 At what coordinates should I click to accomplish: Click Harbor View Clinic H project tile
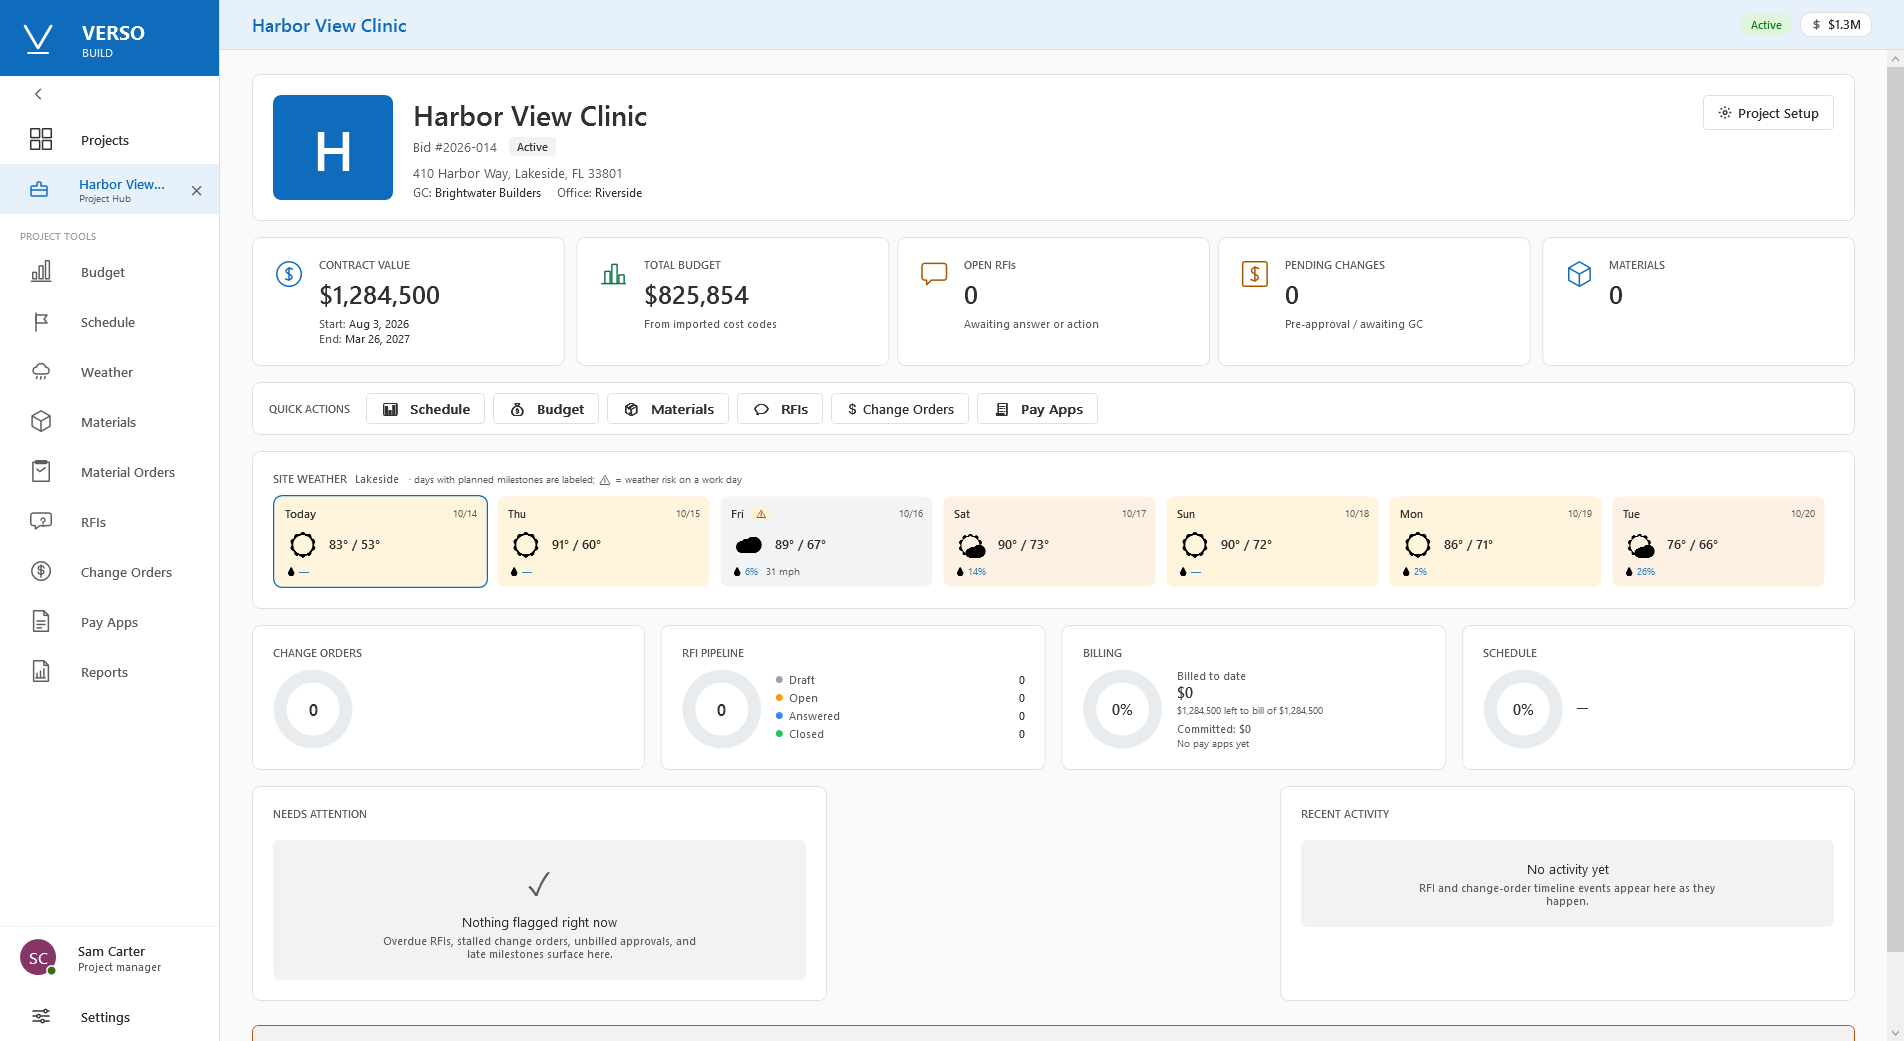tap(333, 148)
